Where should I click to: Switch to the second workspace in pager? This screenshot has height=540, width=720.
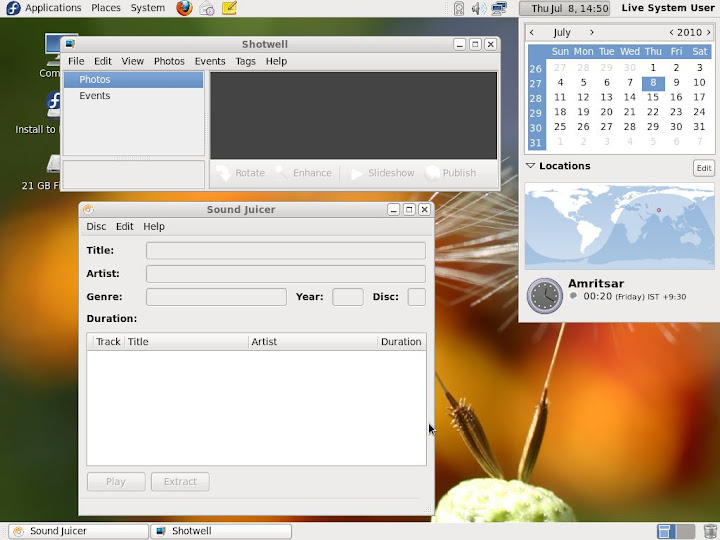tap(685, 531)
